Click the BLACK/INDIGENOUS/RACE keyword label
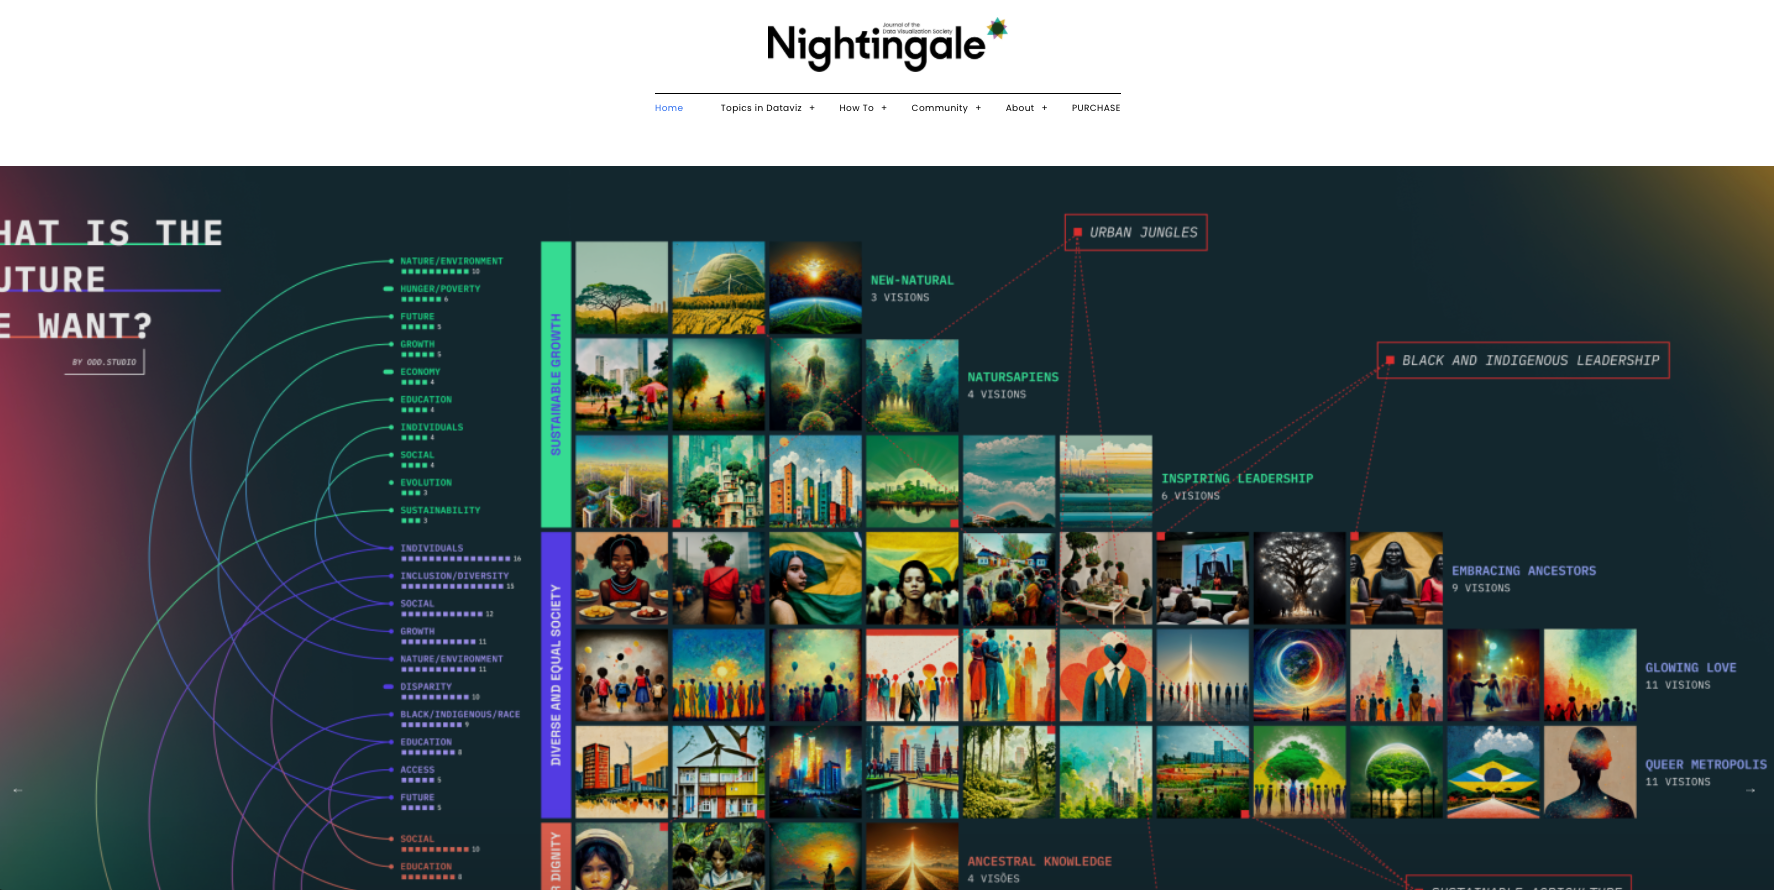This screenshot has height=890, width=1774. tap(460, 715)
